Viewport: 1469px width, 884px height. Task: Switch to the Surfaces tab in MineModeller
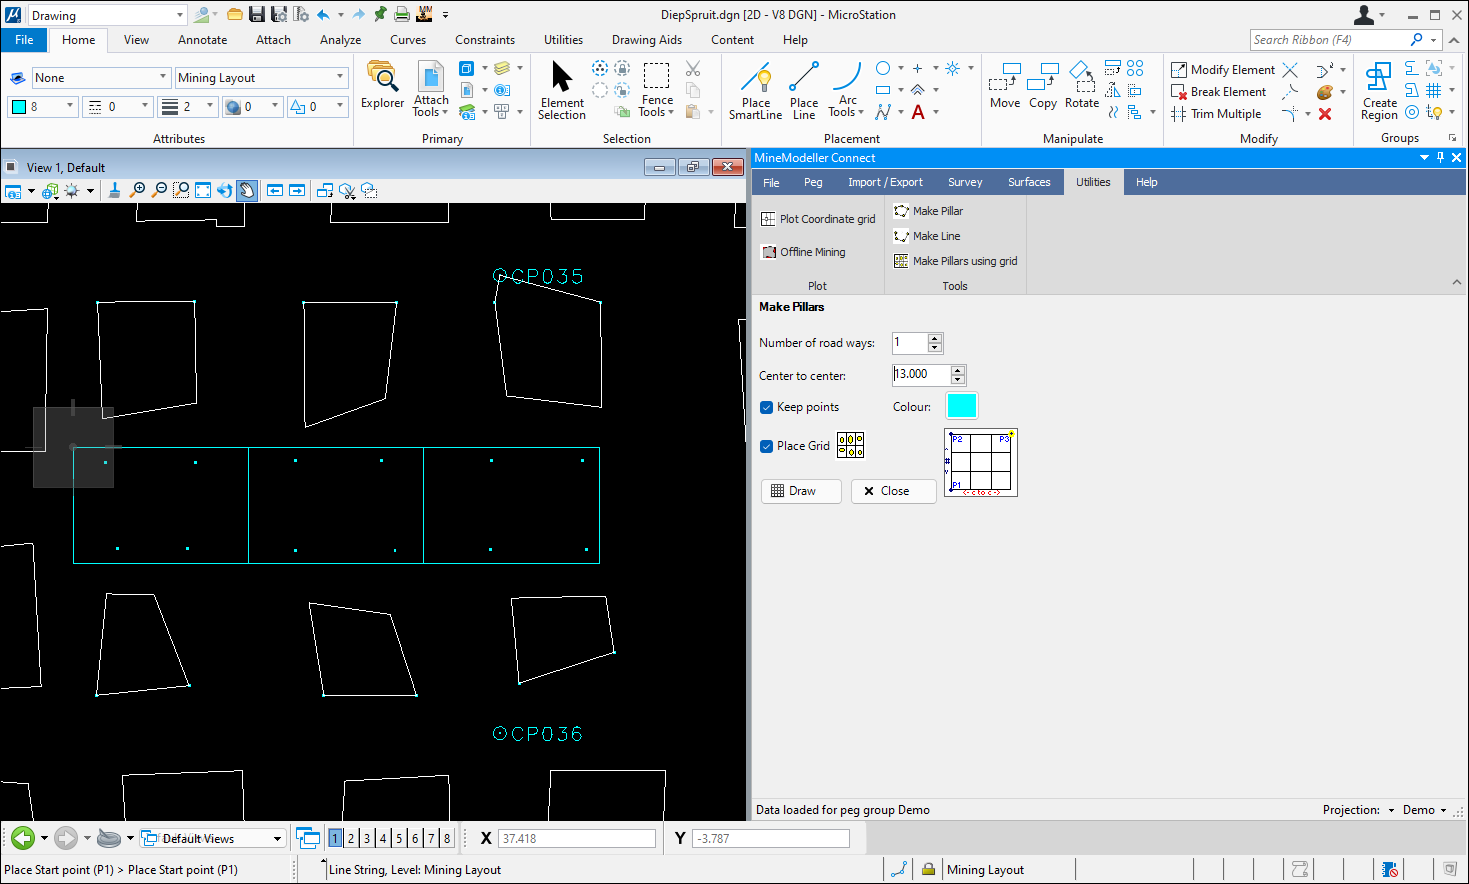[x=1028, y=182]
